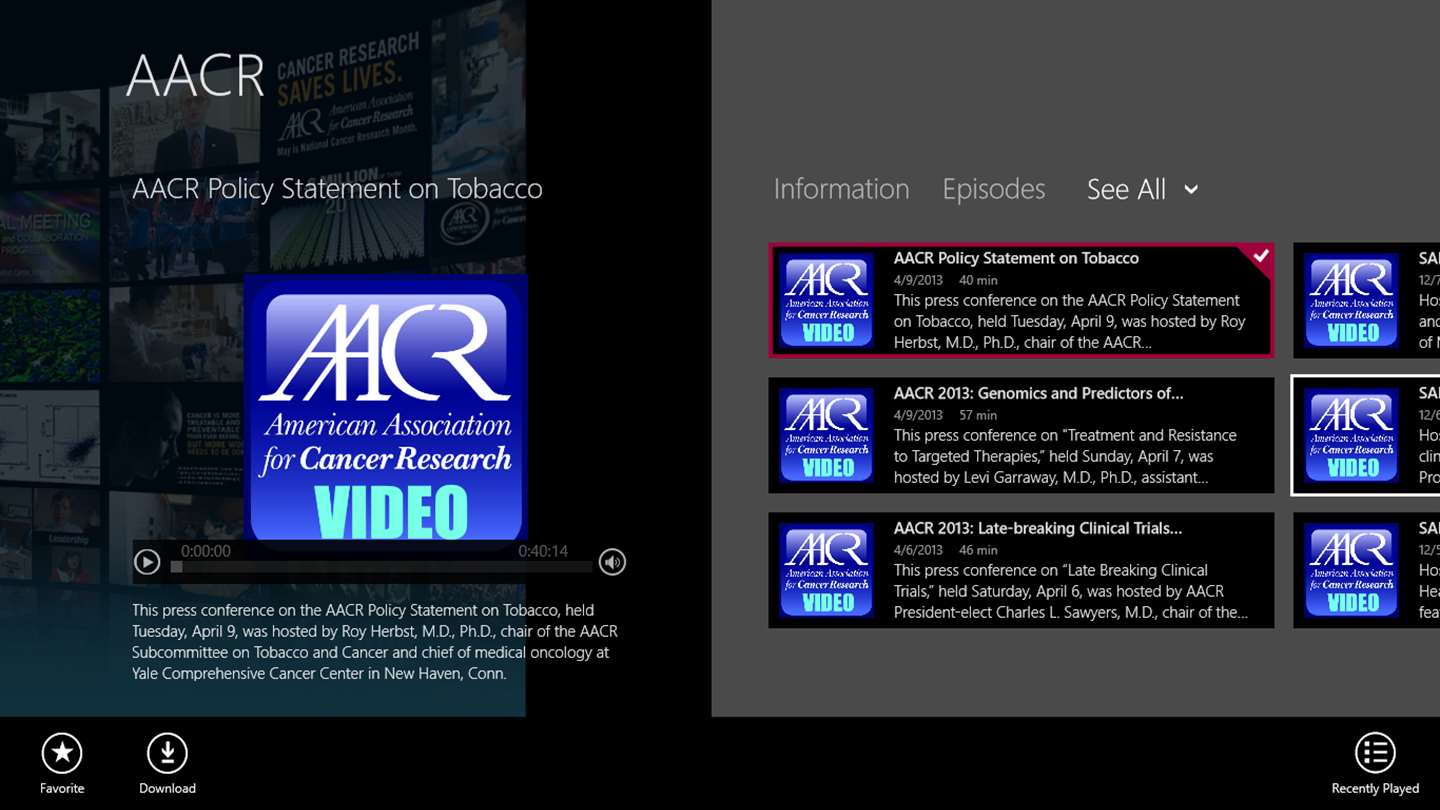1440x810 pixels.
Task: Click thumbnail of Late-breaking Clinical Trials episode
Action: 828,570
